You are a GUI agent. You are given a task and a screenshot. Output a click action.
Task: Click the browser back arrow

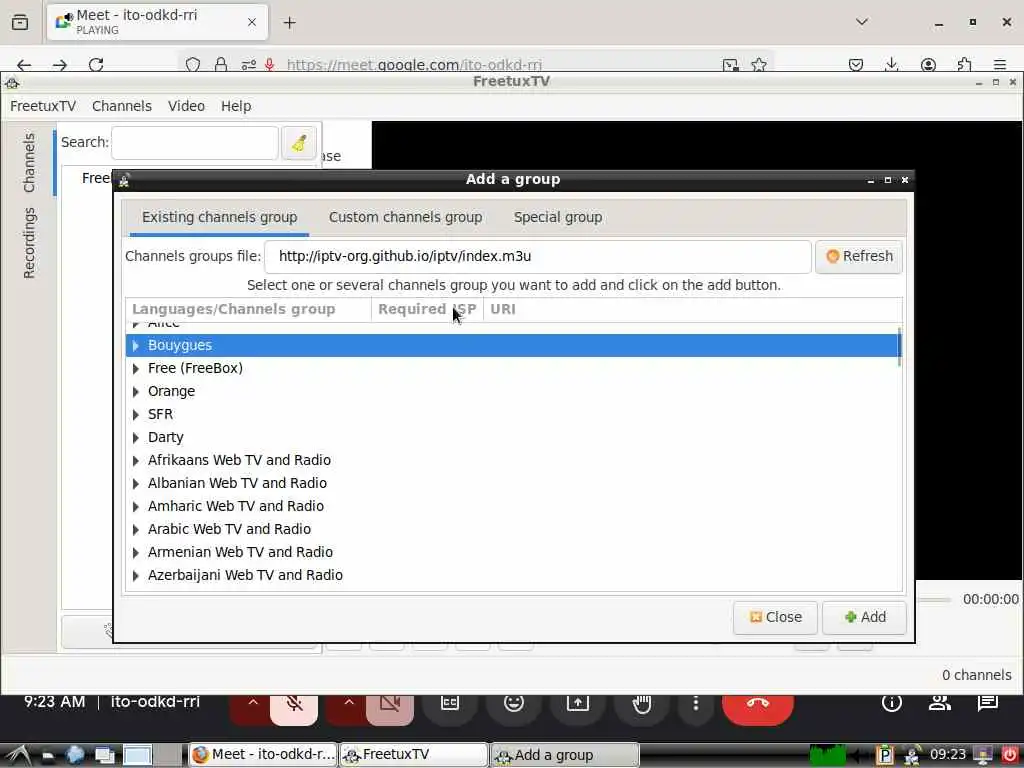[x=24, y=65]
